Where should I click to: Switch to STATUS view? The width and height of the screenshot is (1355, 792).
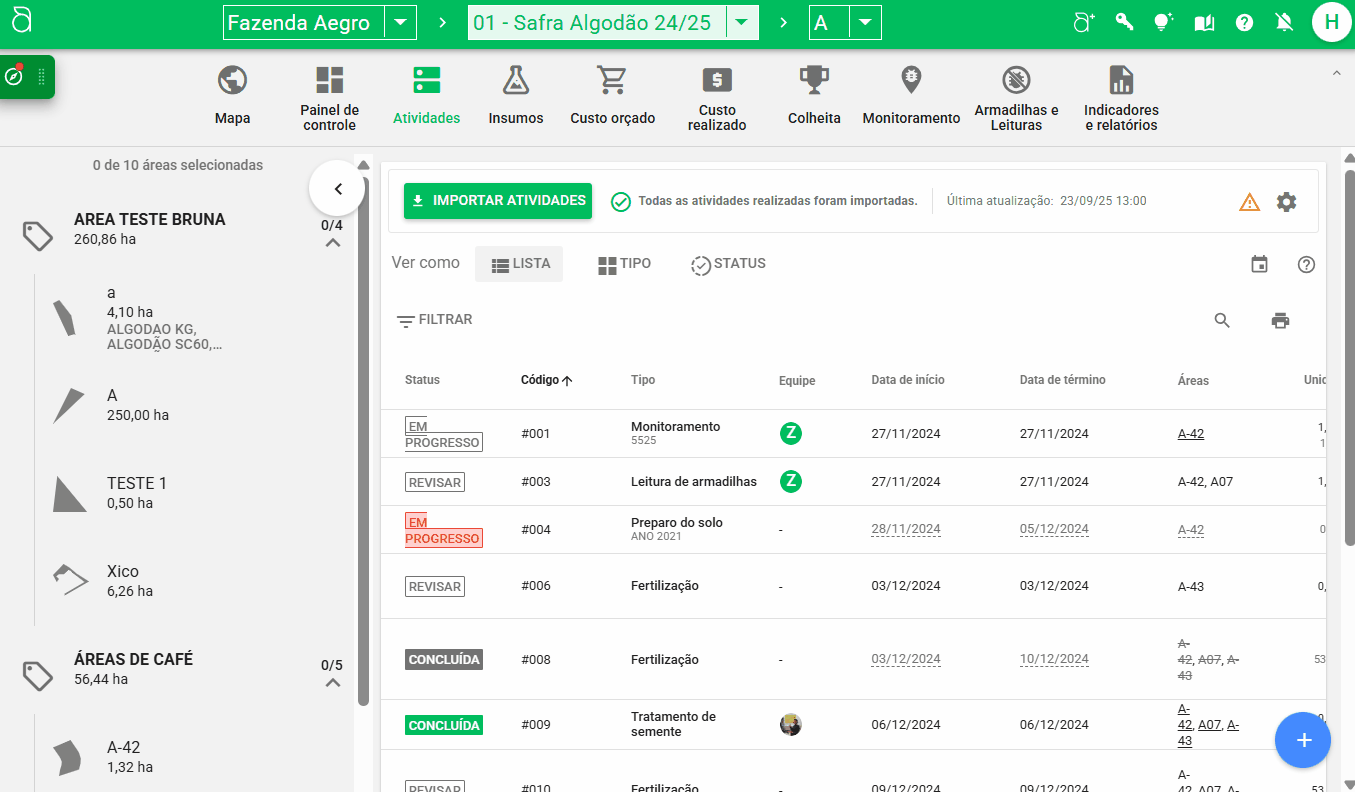[728, 264]
